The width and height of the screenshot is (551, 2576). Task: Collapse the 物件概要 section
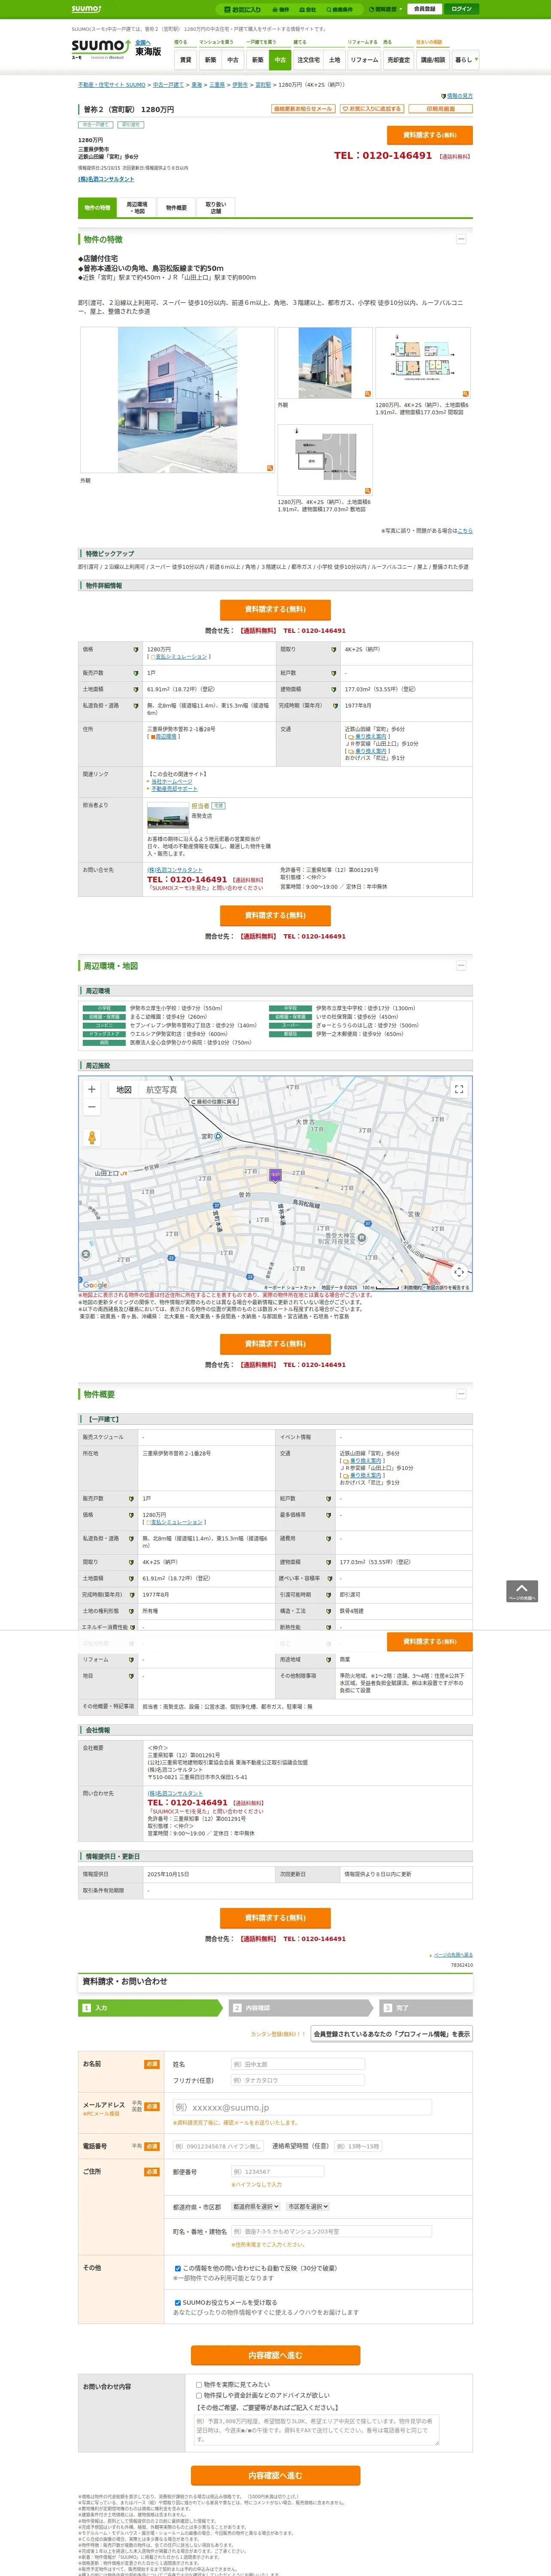pos(461,1393)
